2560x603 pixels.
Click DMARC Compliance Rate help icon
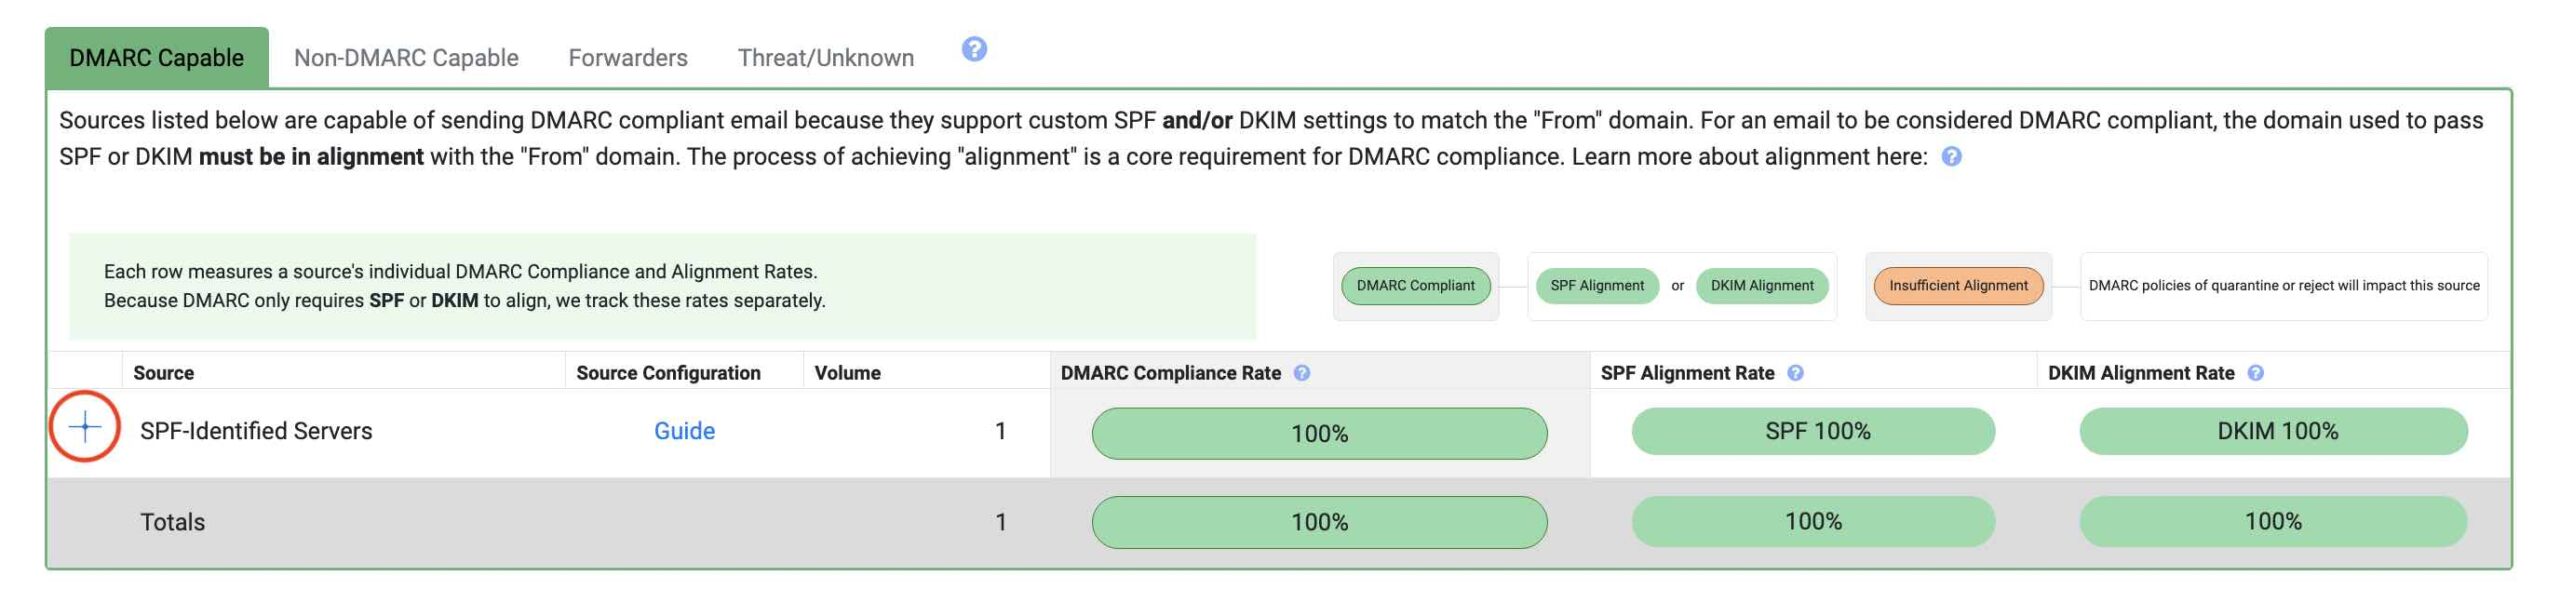coord(1301,373)
